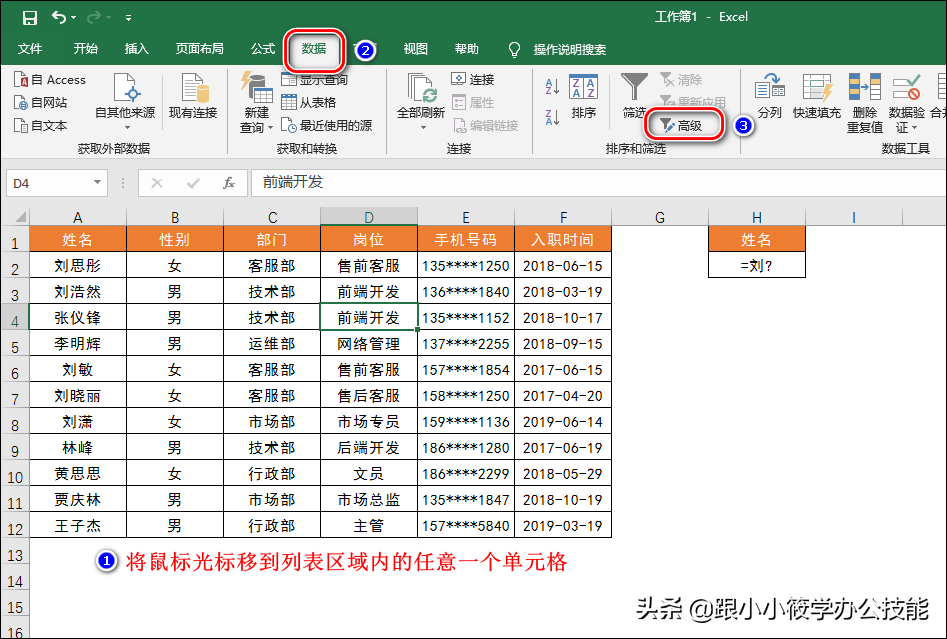The height and width of the screenshot is (639, 947).
Task: Switch to the 开始 ribbon tab
Action: pos(85,49)
